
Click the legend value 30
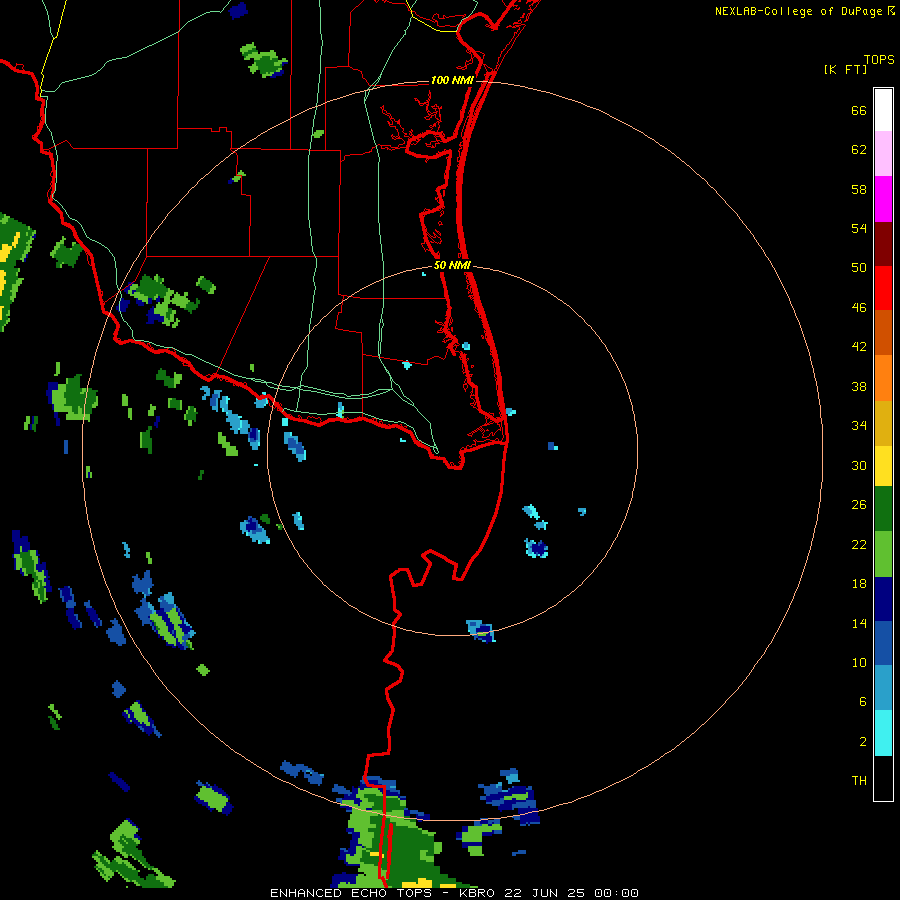tap(859, 465)
